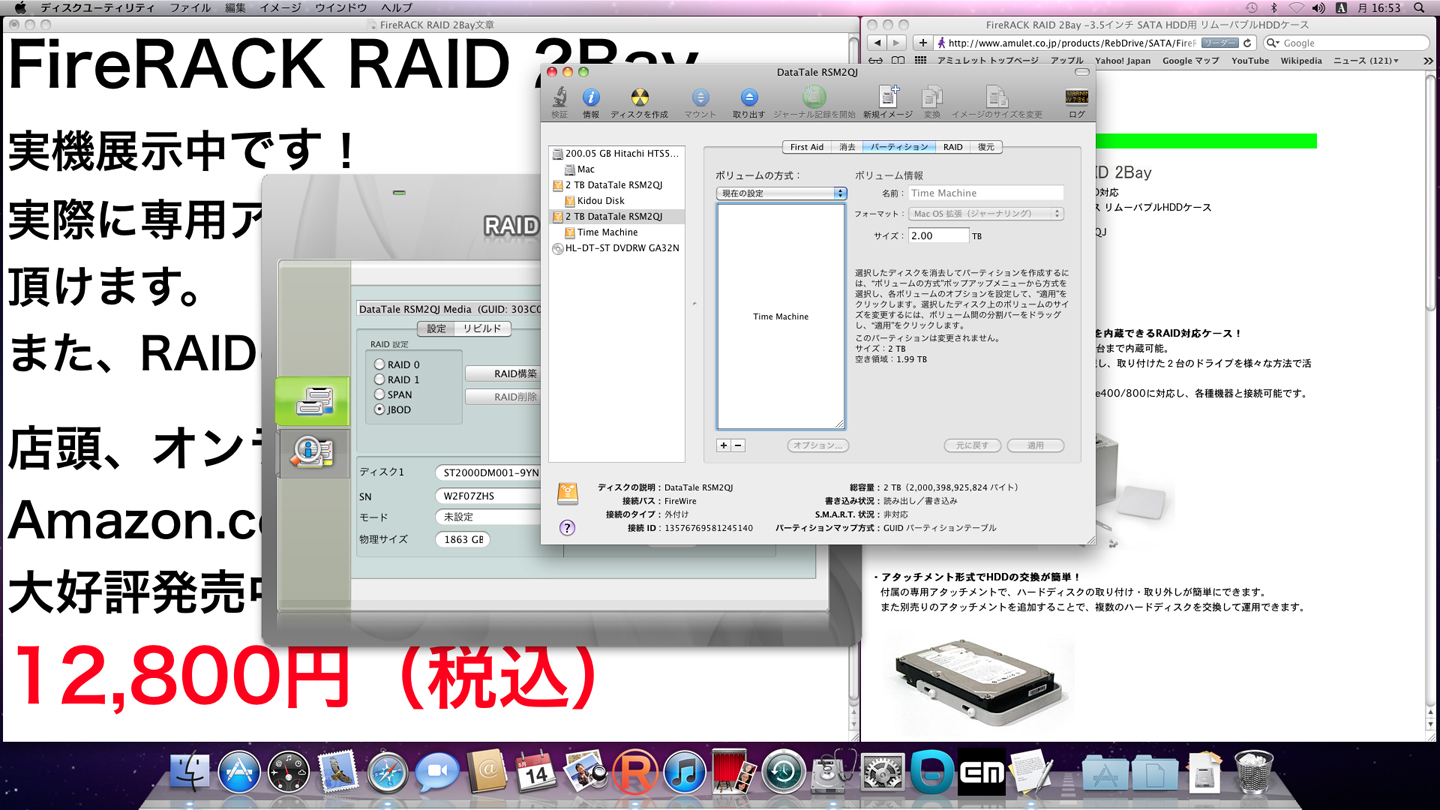Switch to the 消去 (Erase) tab
This screenshot has width=1440, height=810.
tap(847, 147)
